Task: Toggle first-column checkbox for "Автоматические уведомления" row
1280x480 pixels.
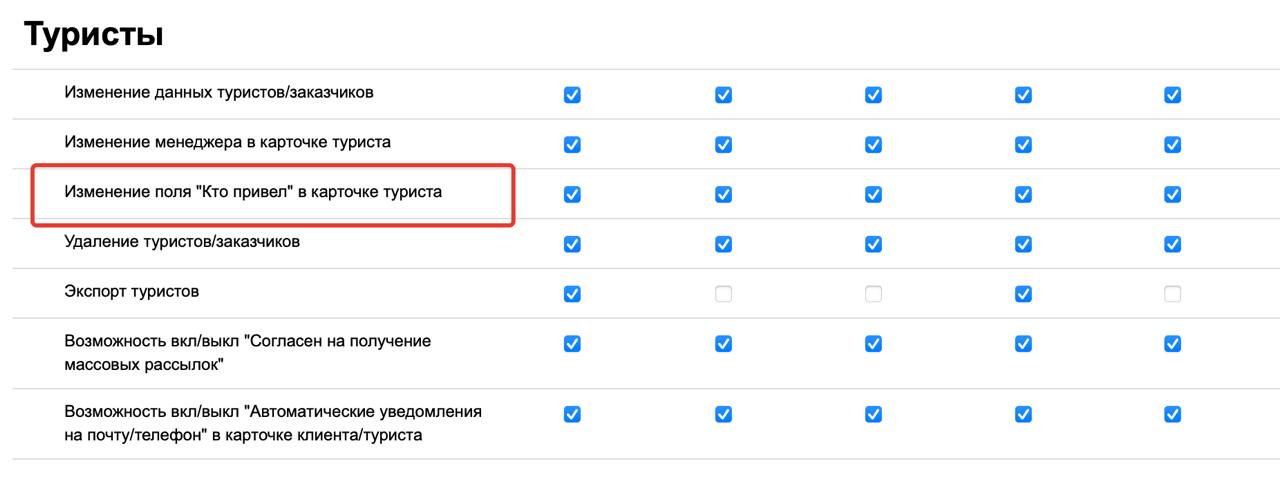Action: 572,414
